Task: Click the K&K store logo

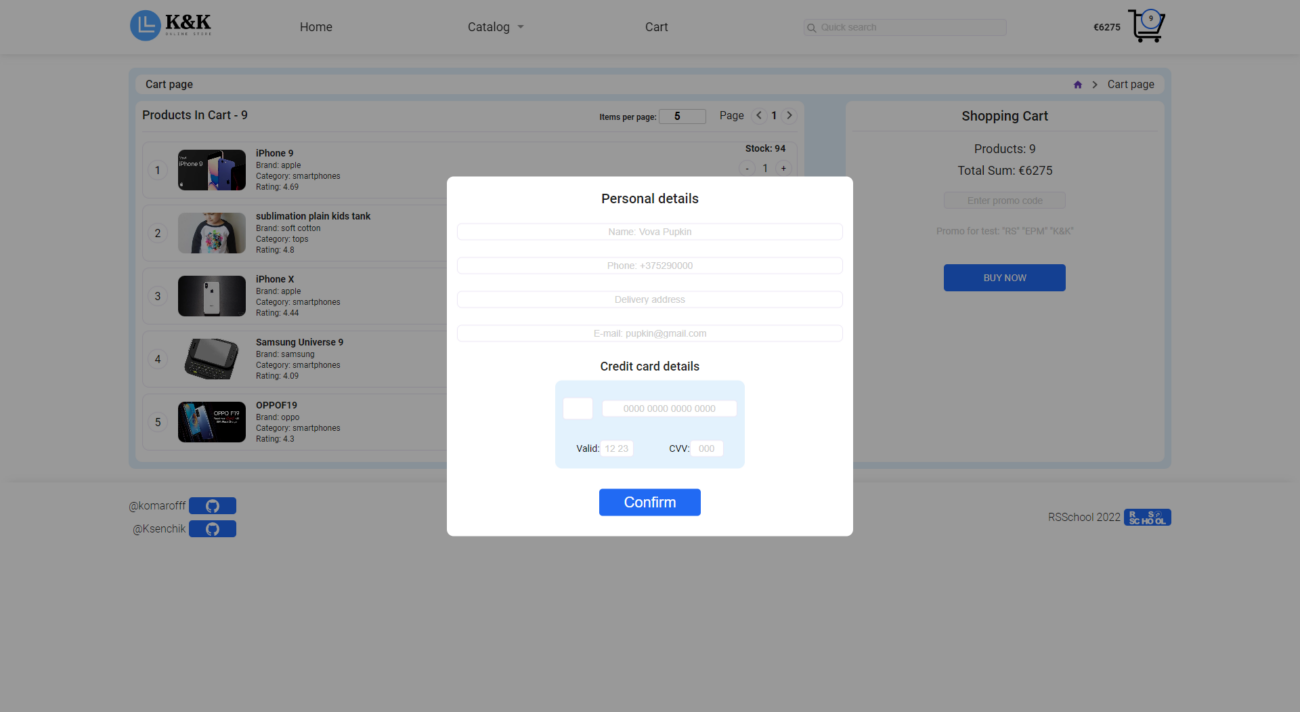Action: 171,26
